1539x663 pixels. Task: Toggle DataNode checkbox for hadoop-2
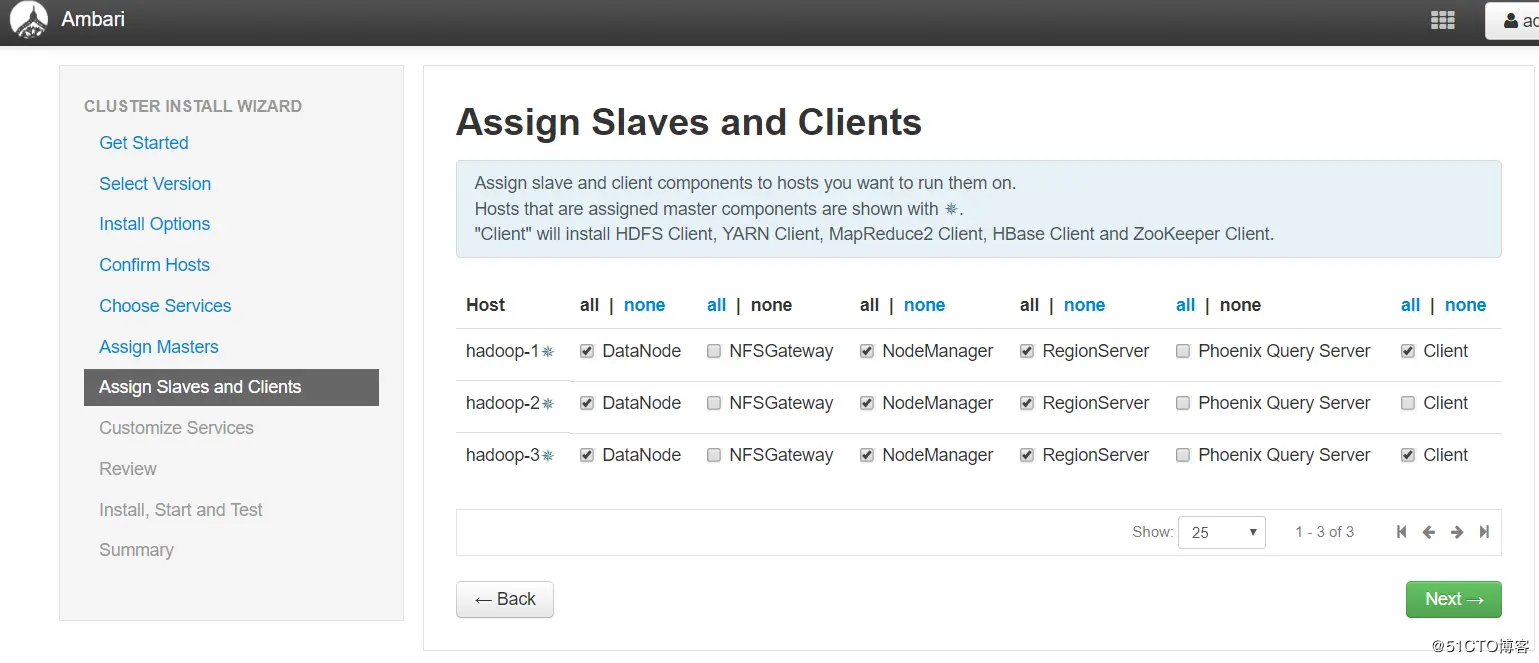[x=587, y=403]
